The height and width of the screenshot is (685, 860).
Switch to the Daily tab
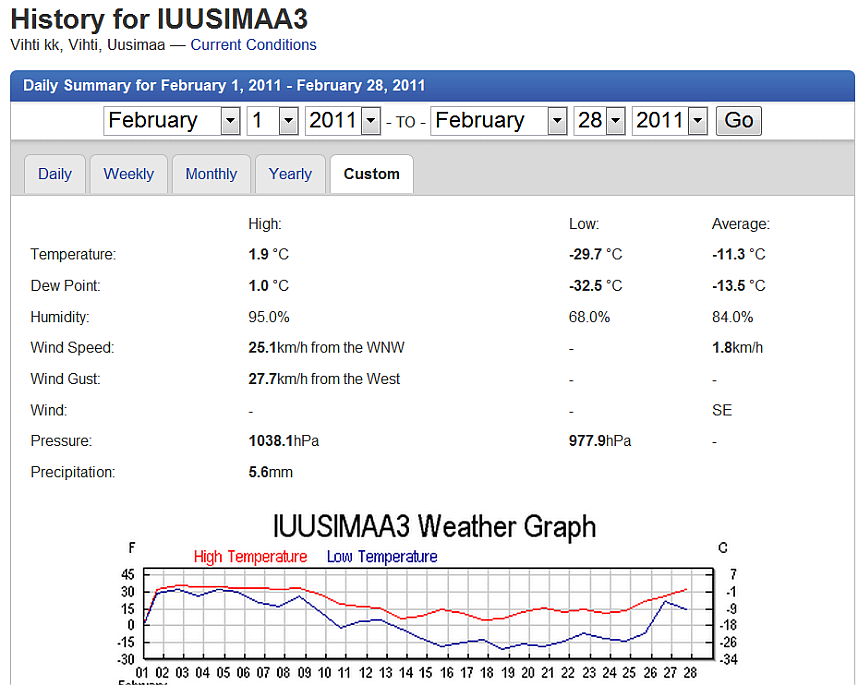pyautogui.click(x=55, y=174)
